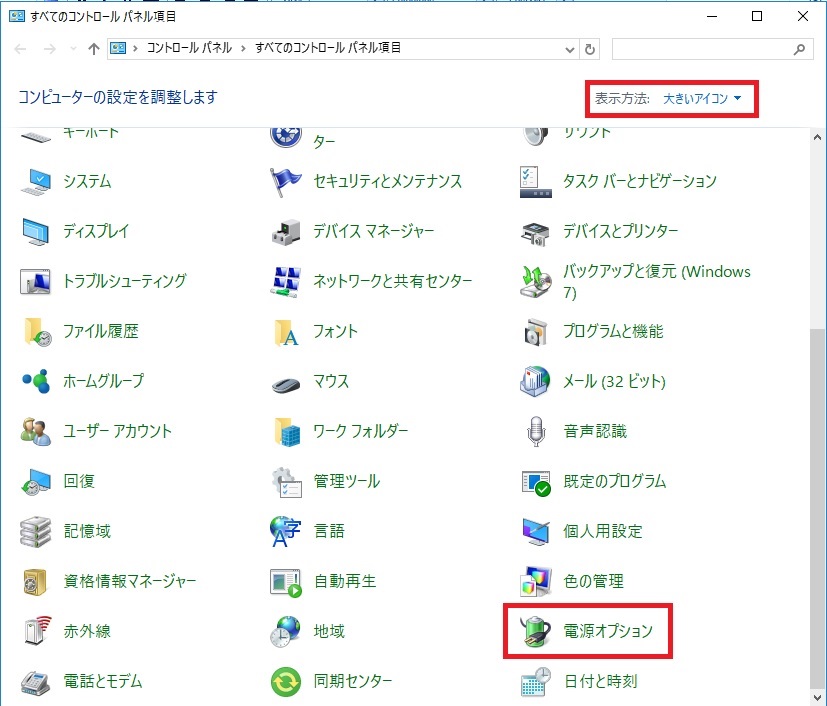The height and width of the screenshot is (706, 827).
Task: Open the ネットワークと共有センター text link
Action: 393,282
